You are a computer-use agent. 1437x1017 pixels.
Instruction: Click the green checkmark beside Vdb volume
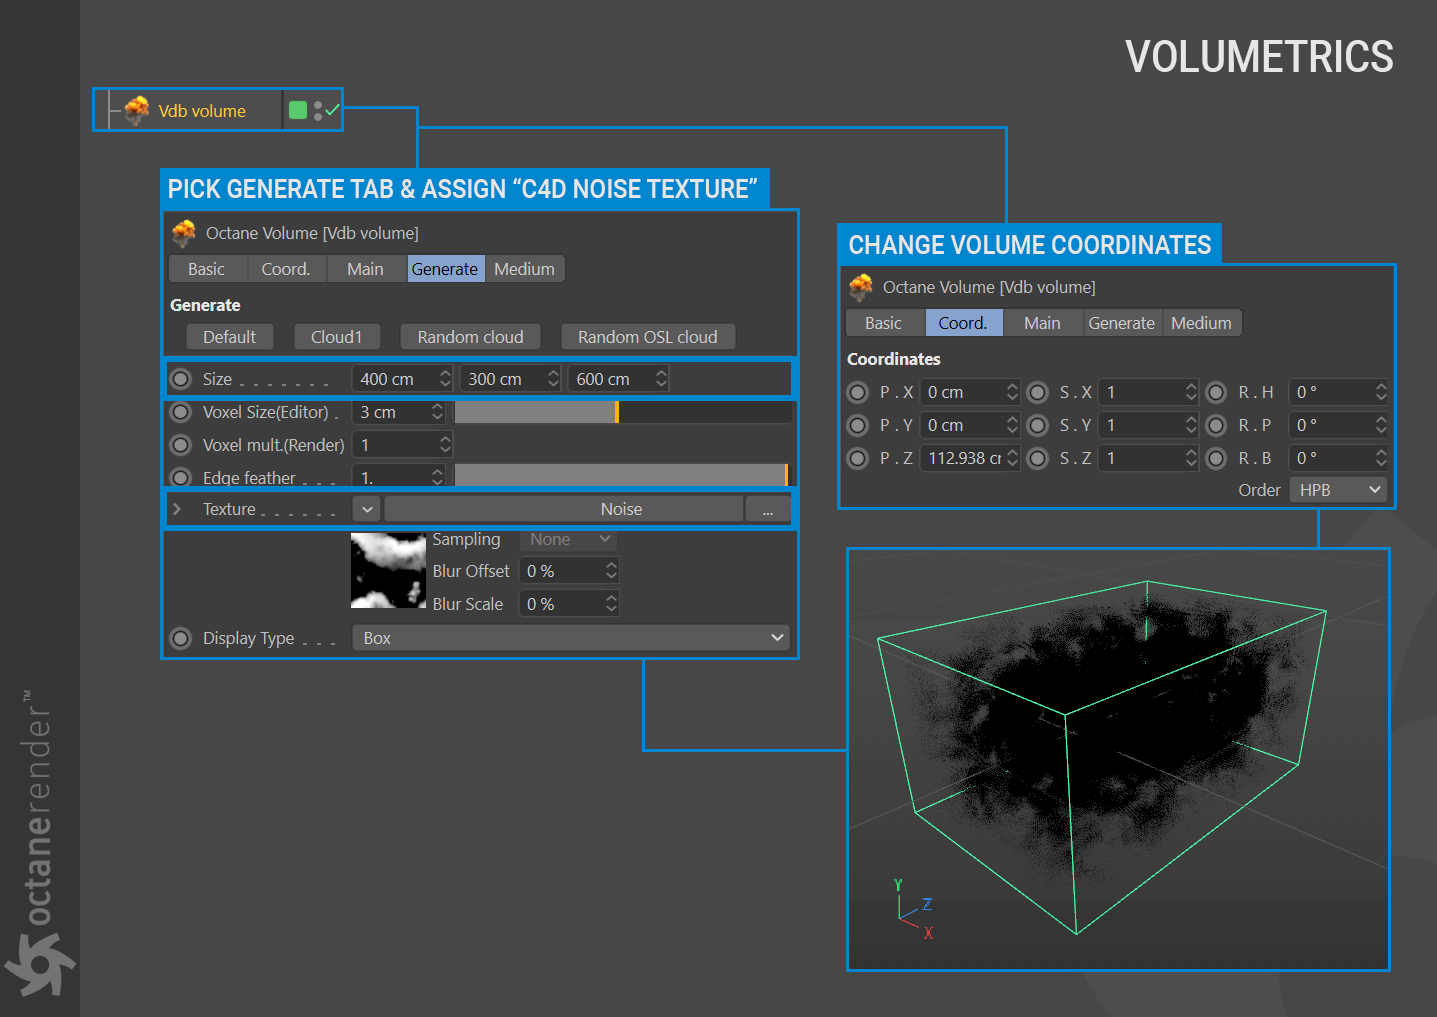click(332, 110)
